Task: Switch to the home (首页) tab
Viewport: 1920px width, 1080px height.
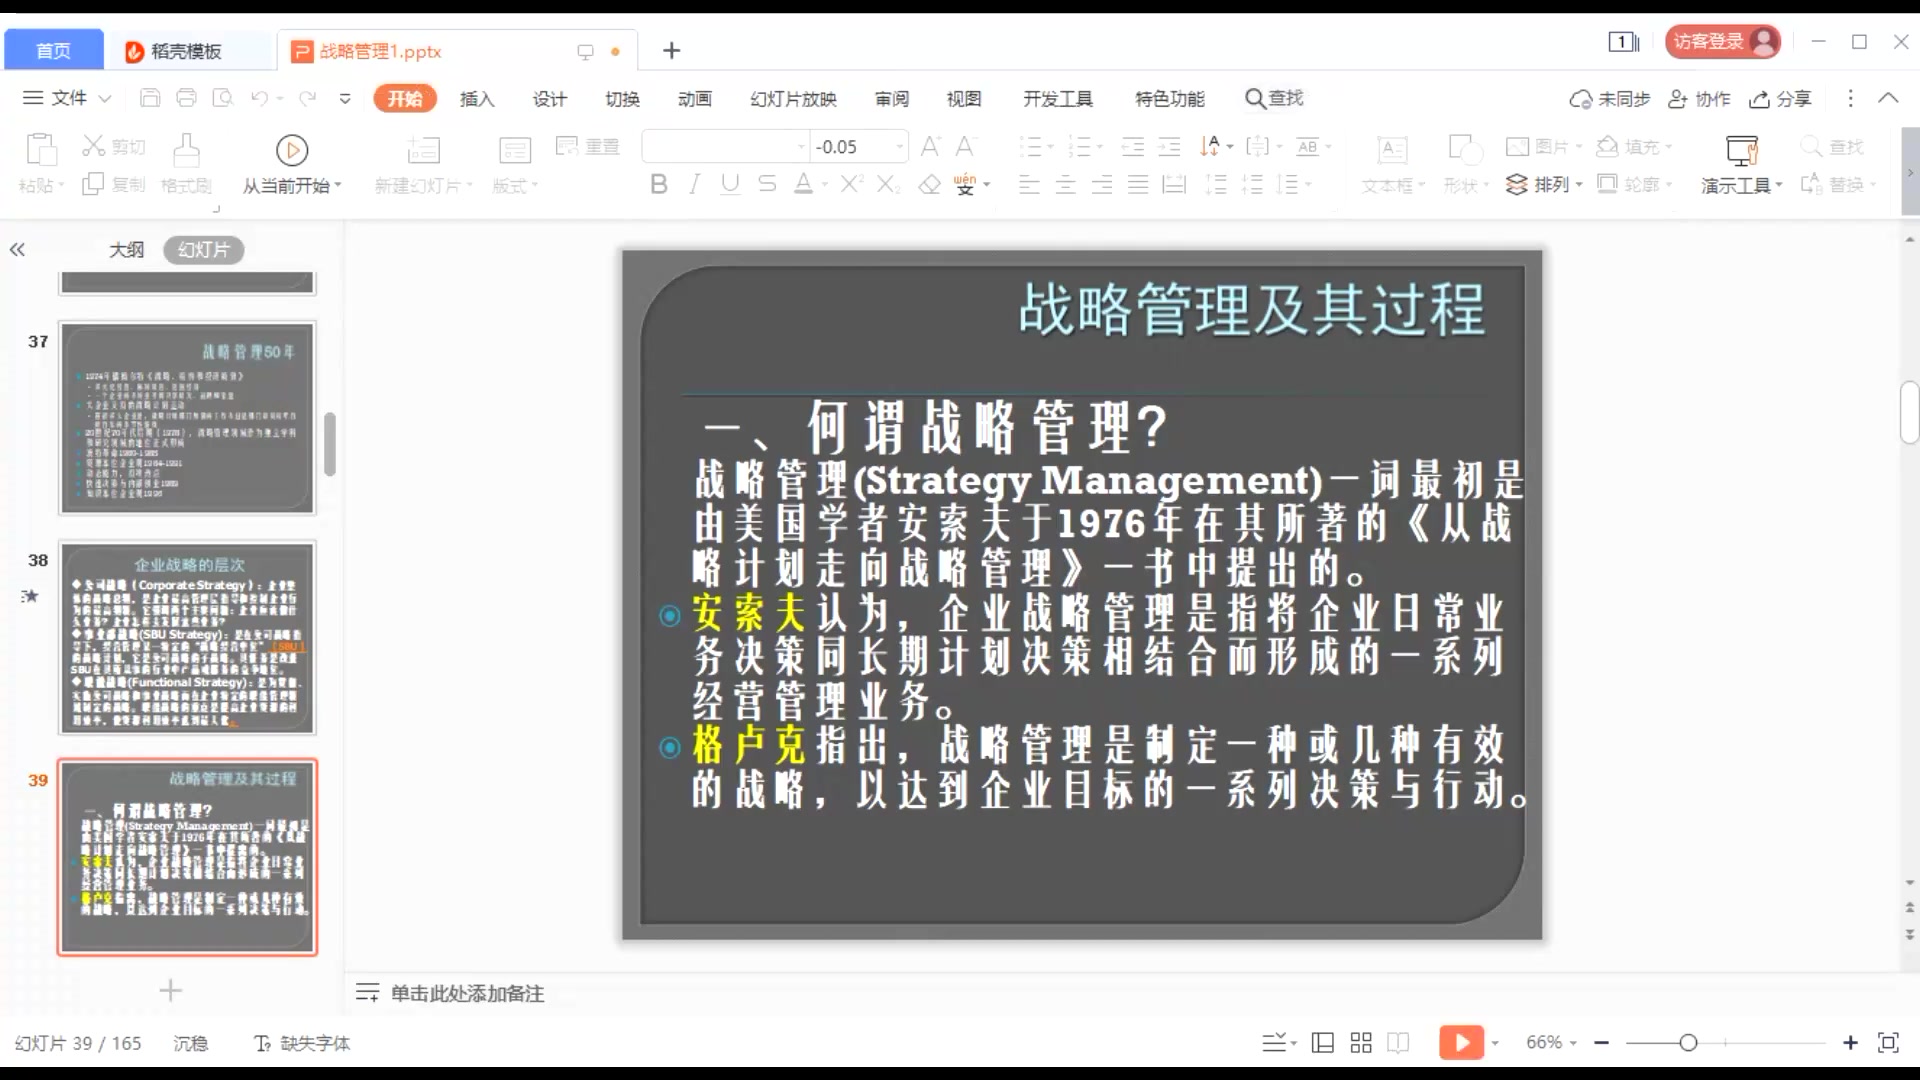Action: tap(53, 50)
